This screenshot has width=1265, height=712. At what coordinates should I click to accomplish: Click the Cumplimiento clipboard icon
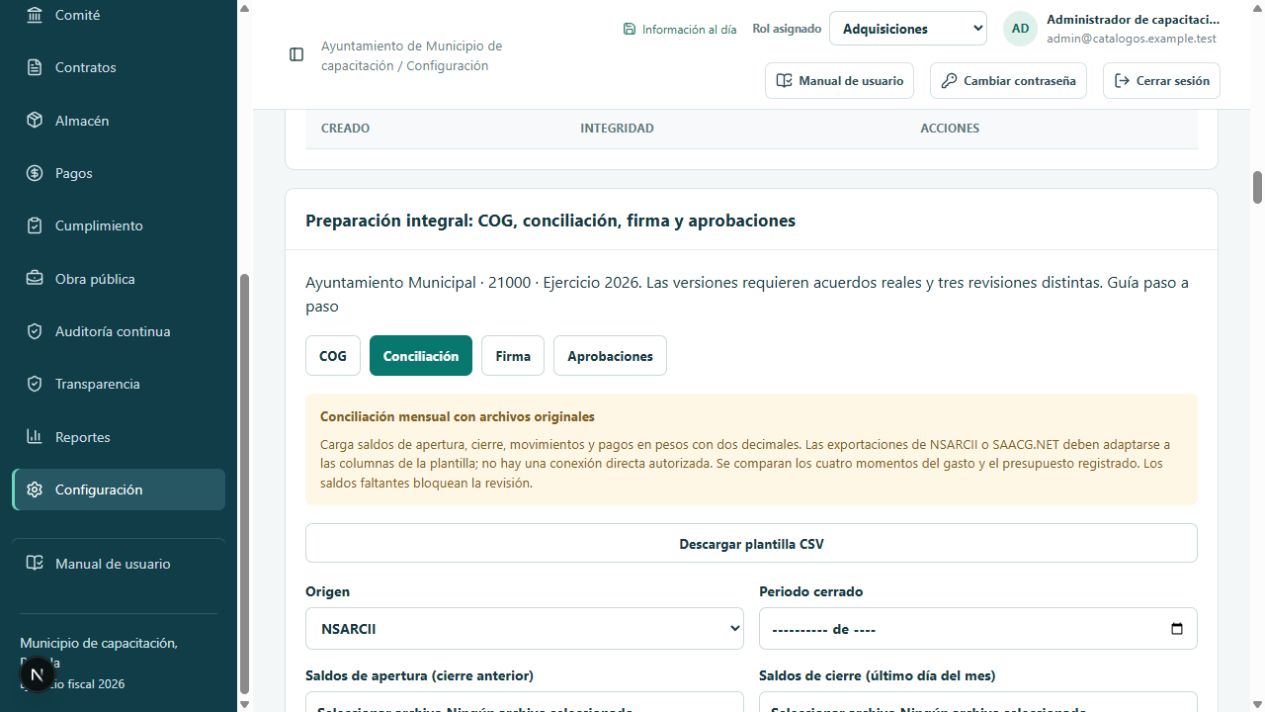[35, 226]
